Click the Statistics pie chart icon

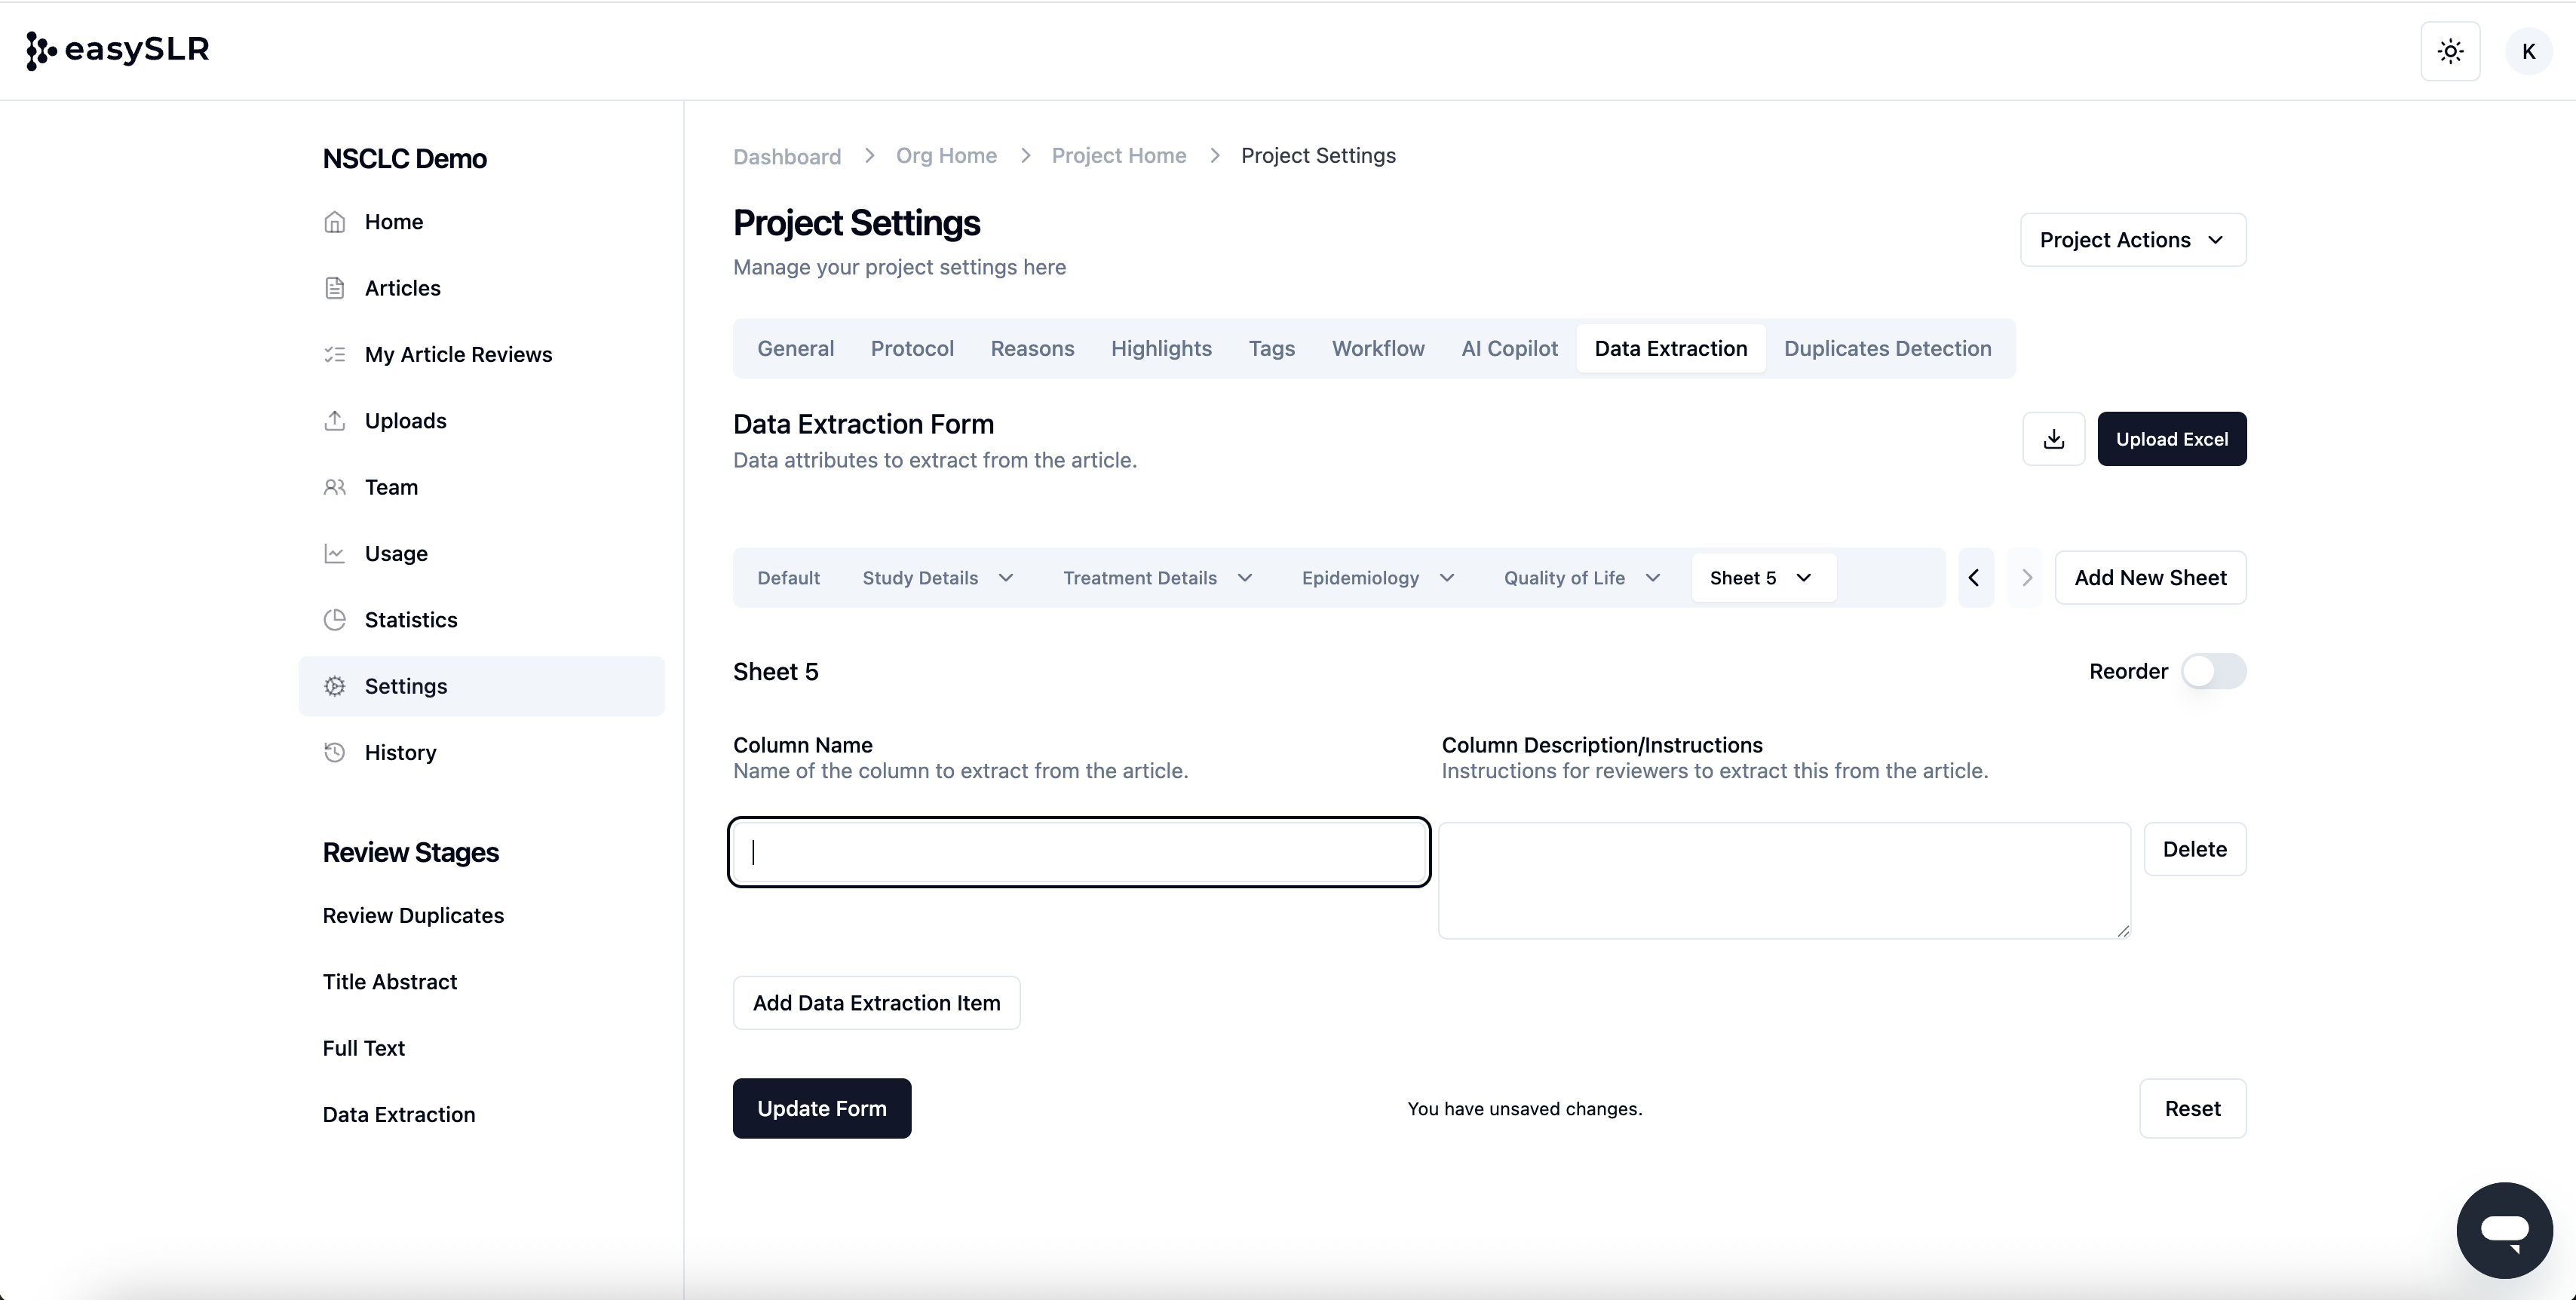(x=335, y=620)
